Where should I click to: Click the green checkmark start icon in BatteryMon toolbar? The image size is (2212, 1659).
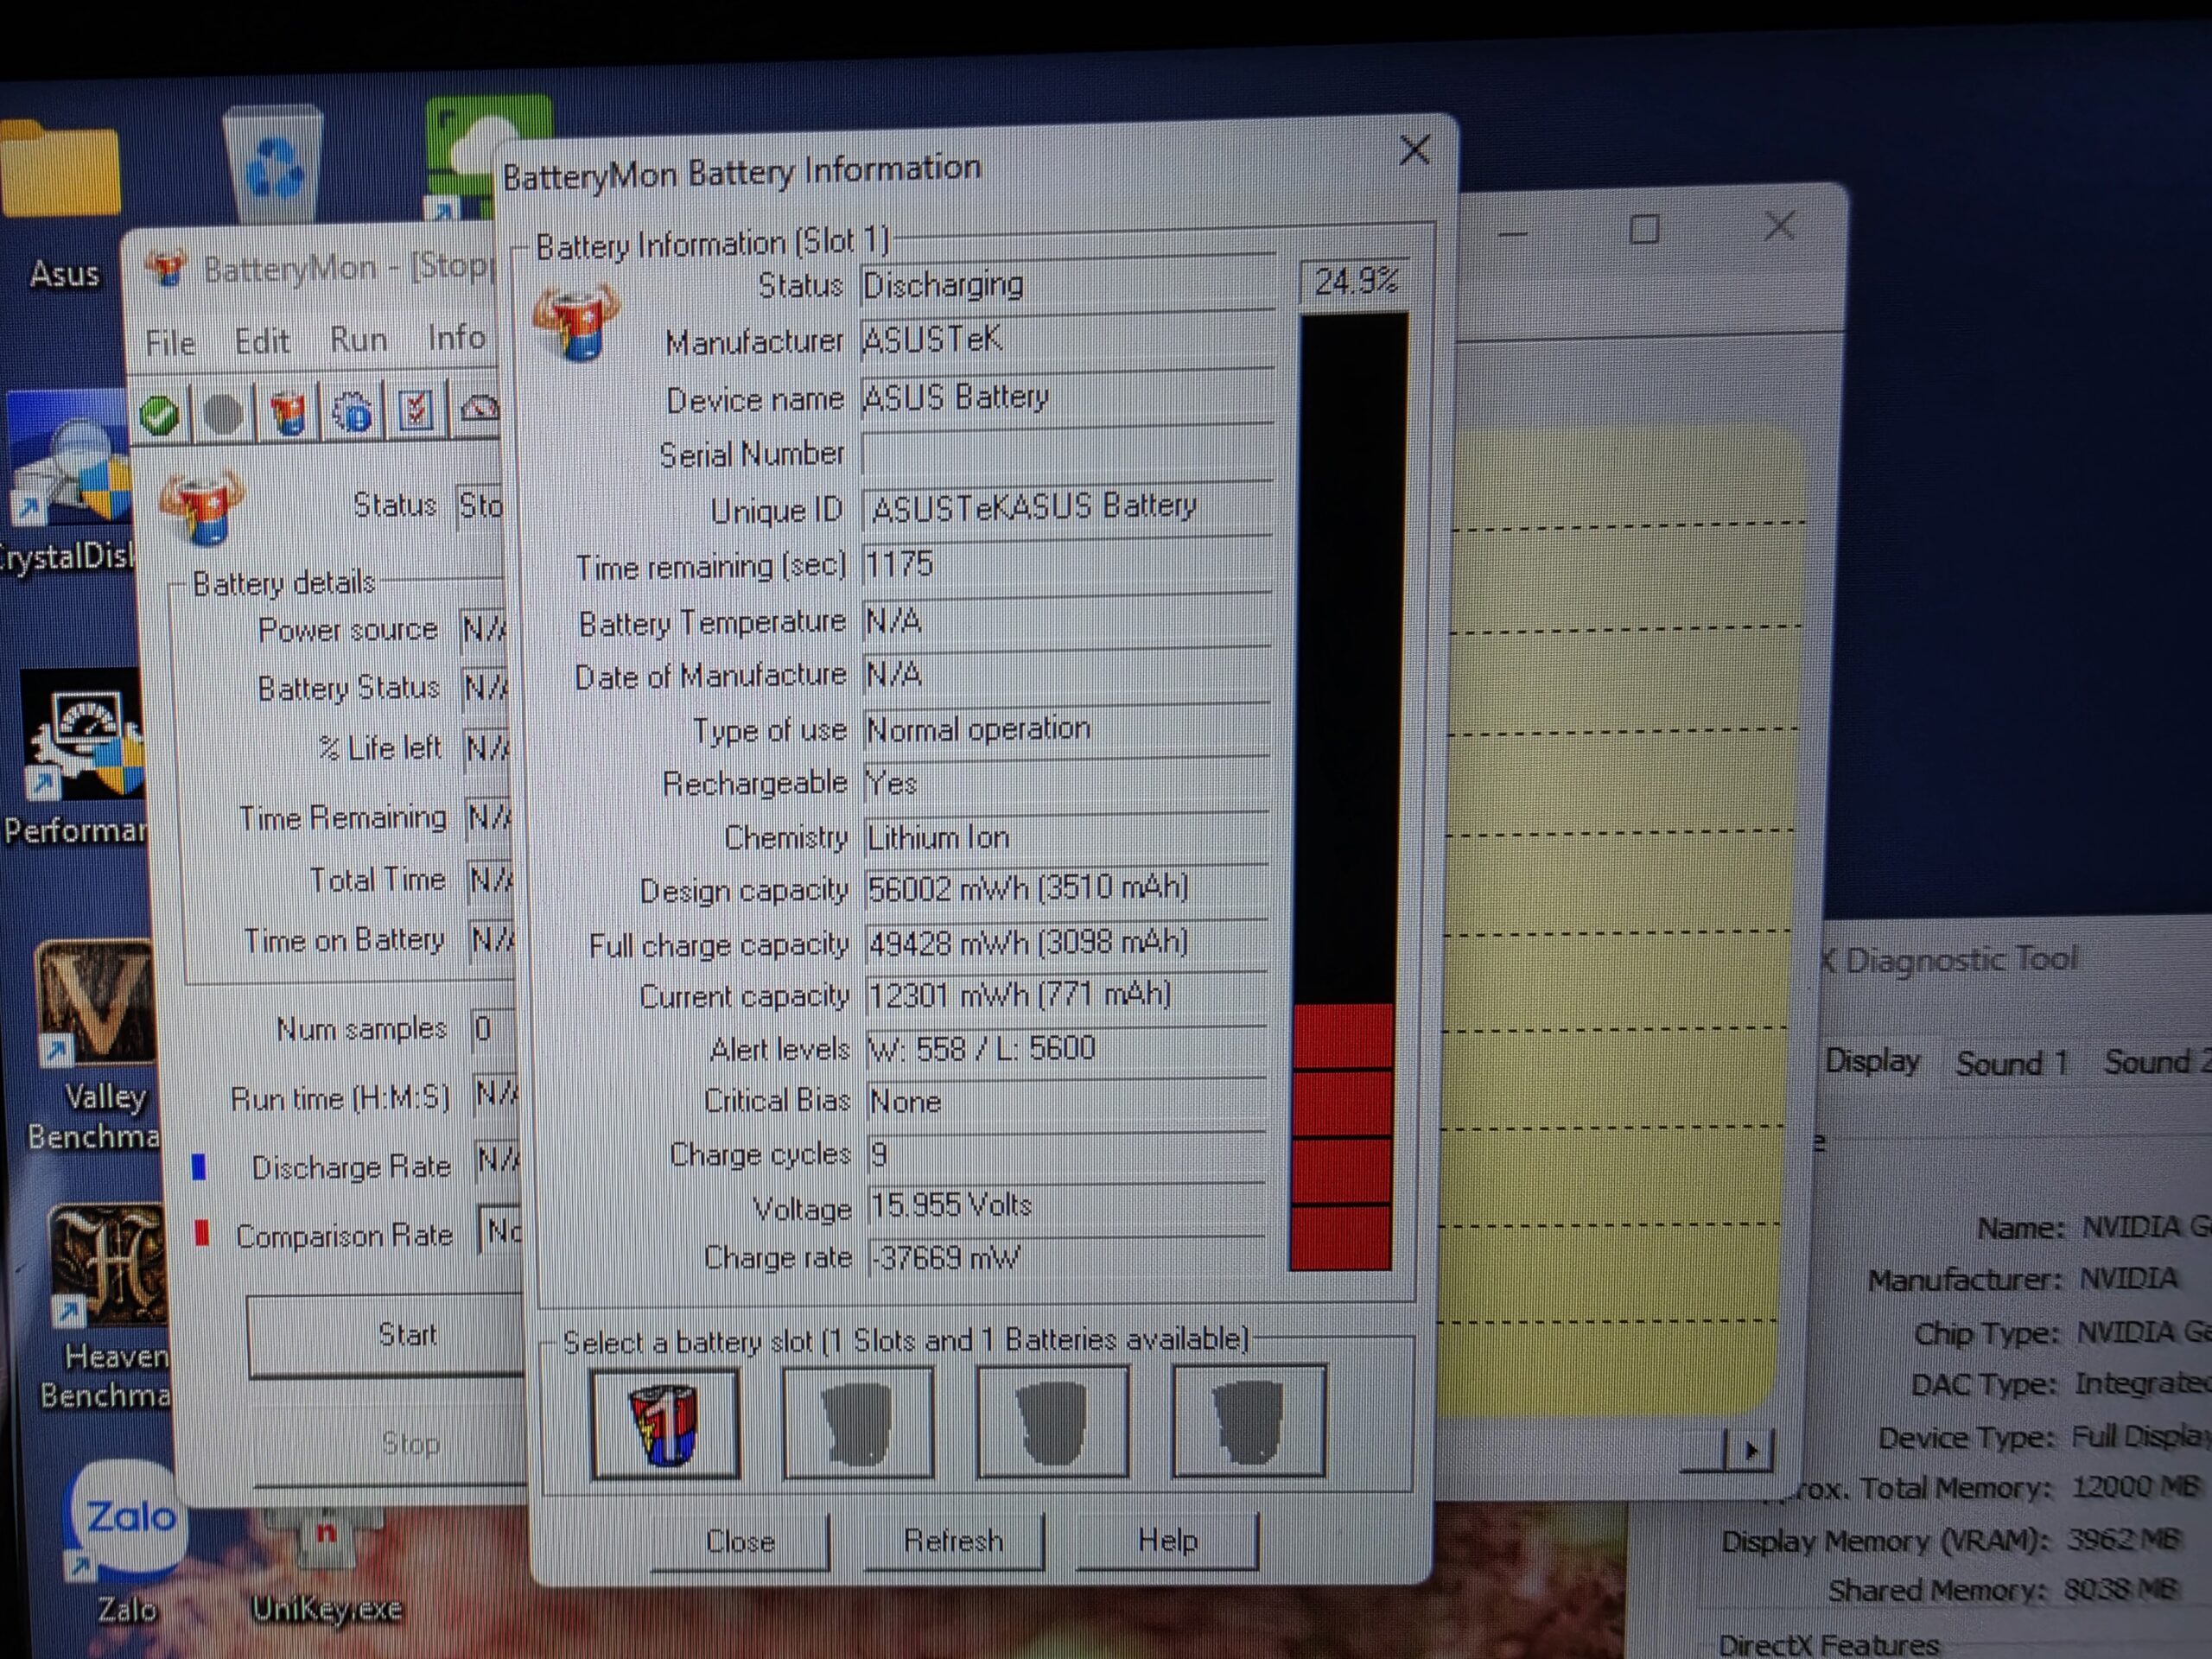(160, 415)
